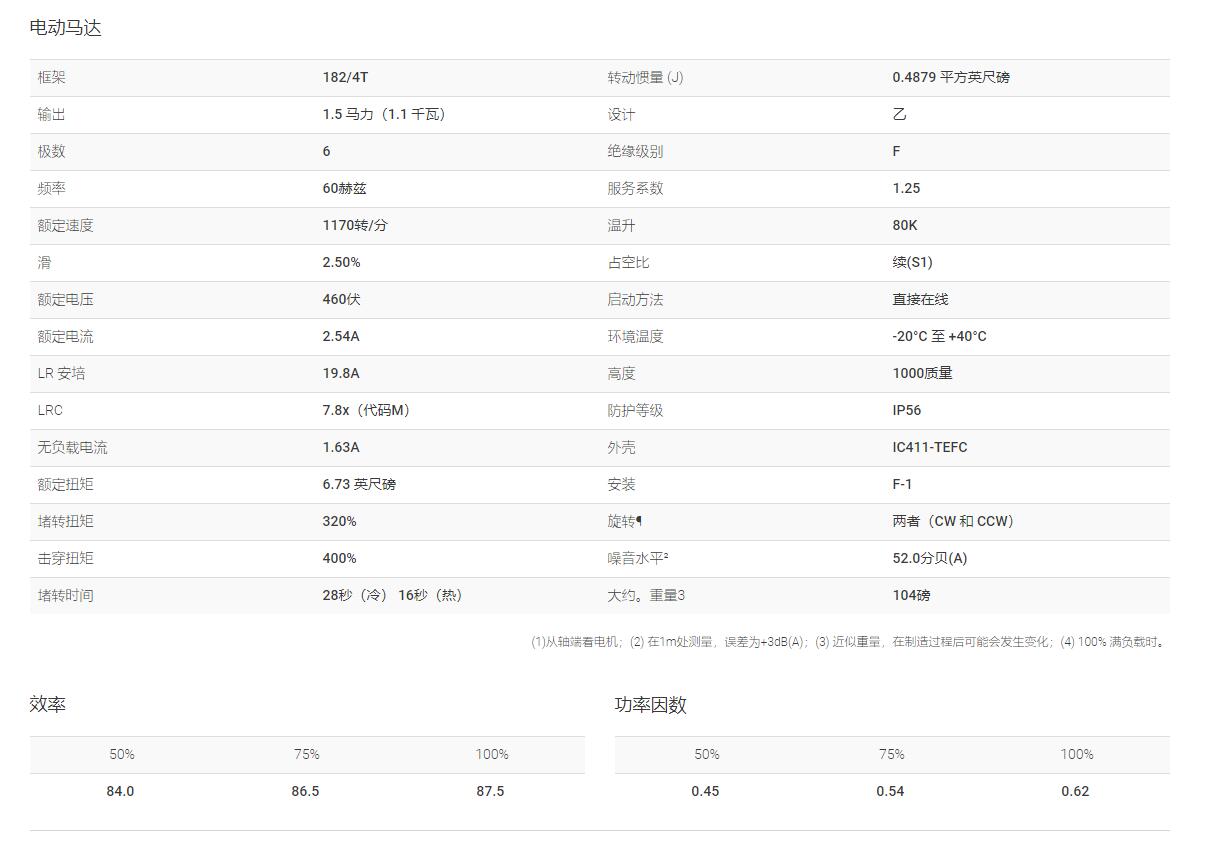Click ambient temperature value -20°C 至 +40°C
This screenshot has height=846, width=1216.
(939, 336)
